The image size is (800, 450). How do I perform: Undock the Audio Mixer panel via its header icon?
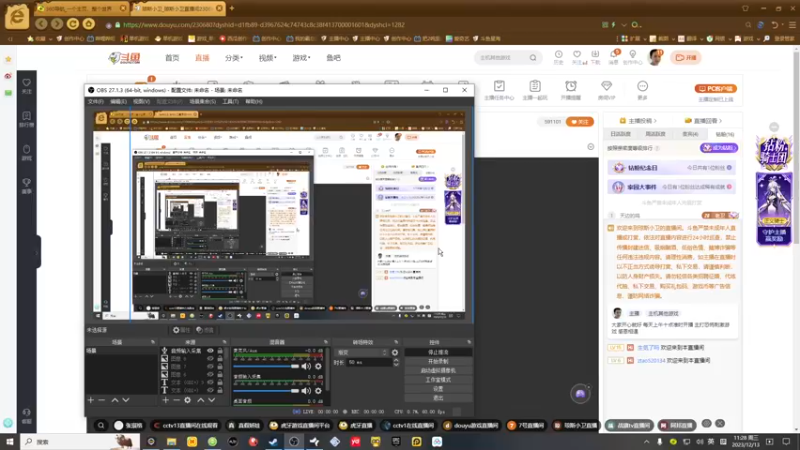tap(326, 342)
